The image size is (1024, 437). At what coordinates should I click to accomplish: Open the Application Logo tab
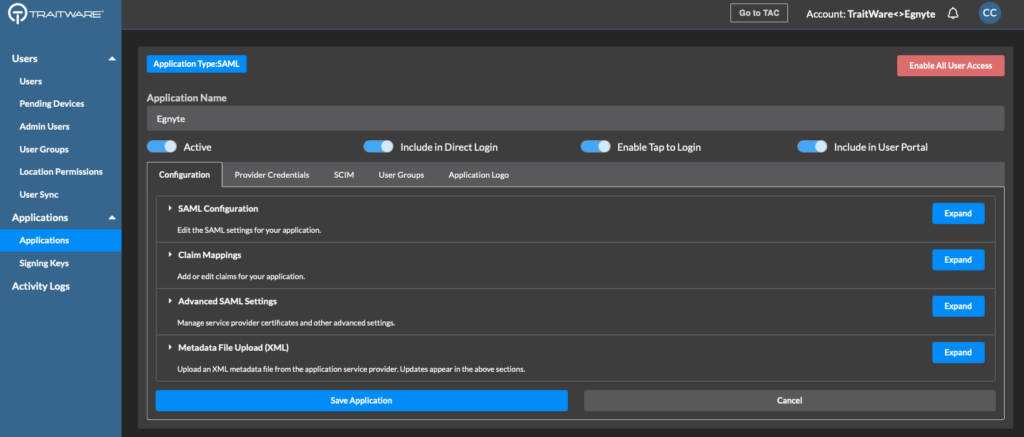478,175
